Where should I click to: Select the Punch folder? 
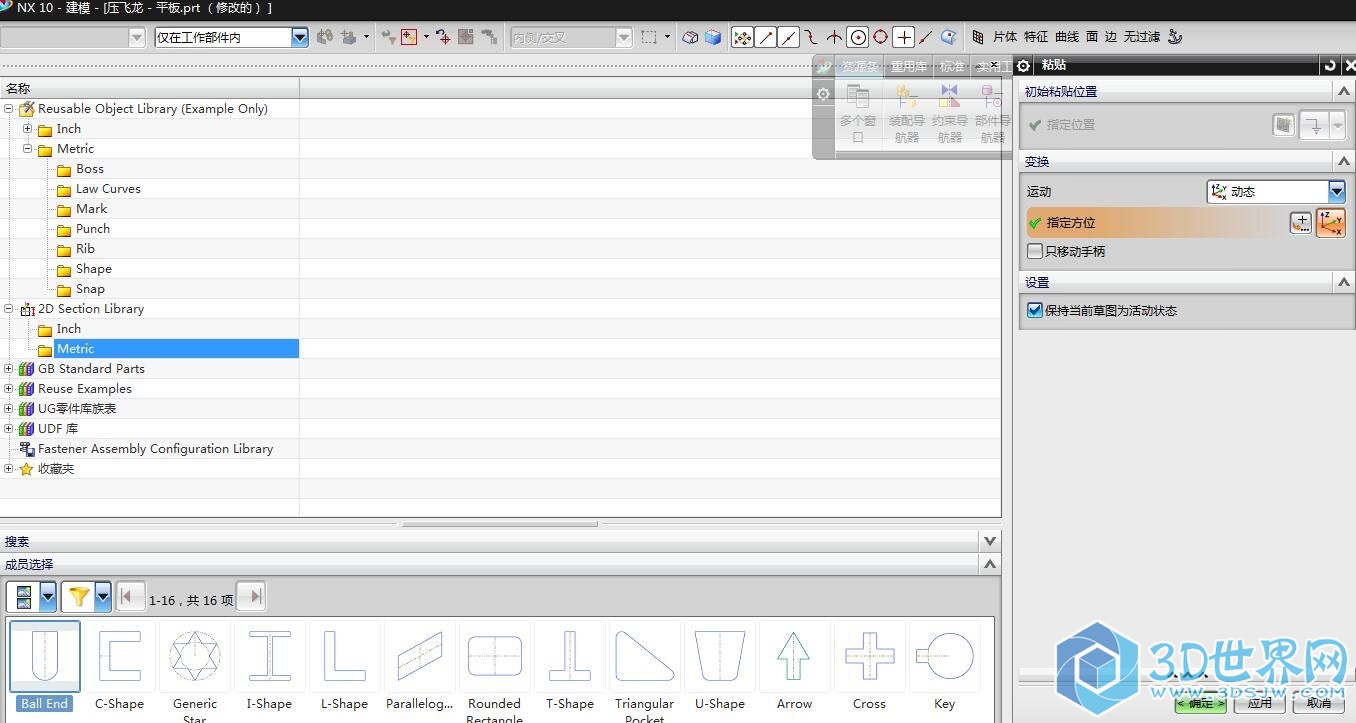[93, 228]
